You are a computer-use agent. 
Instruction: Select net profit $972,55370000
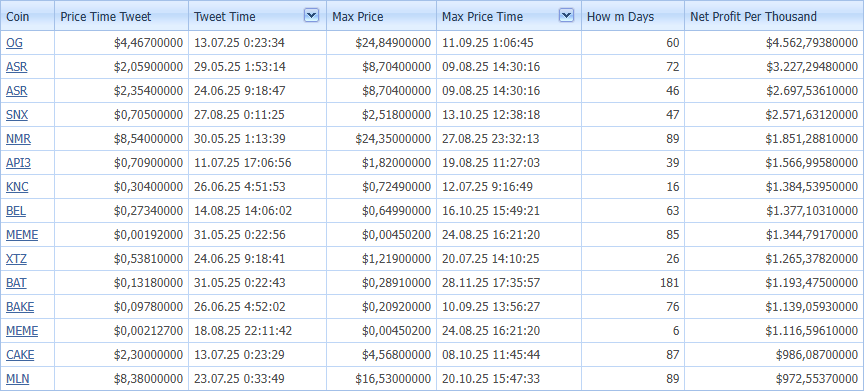click(x=774, y=379)
